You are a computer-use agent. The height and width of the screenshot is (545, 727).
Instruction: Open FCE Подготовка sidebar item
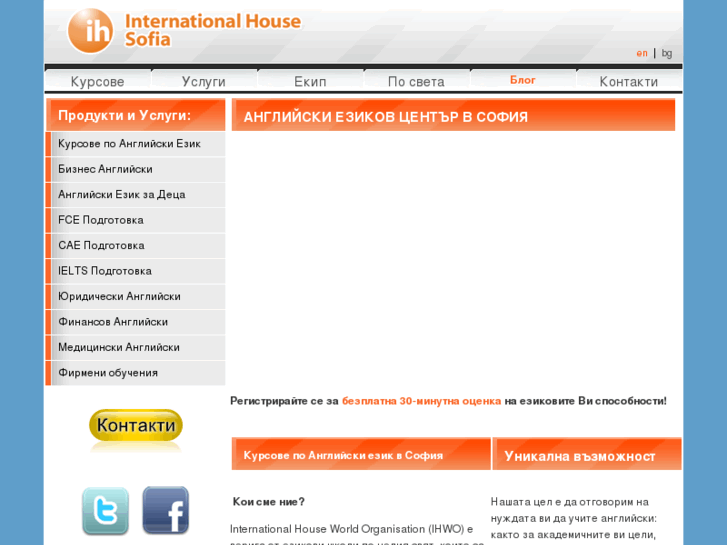pyautogui.click(x=135, y=220)
